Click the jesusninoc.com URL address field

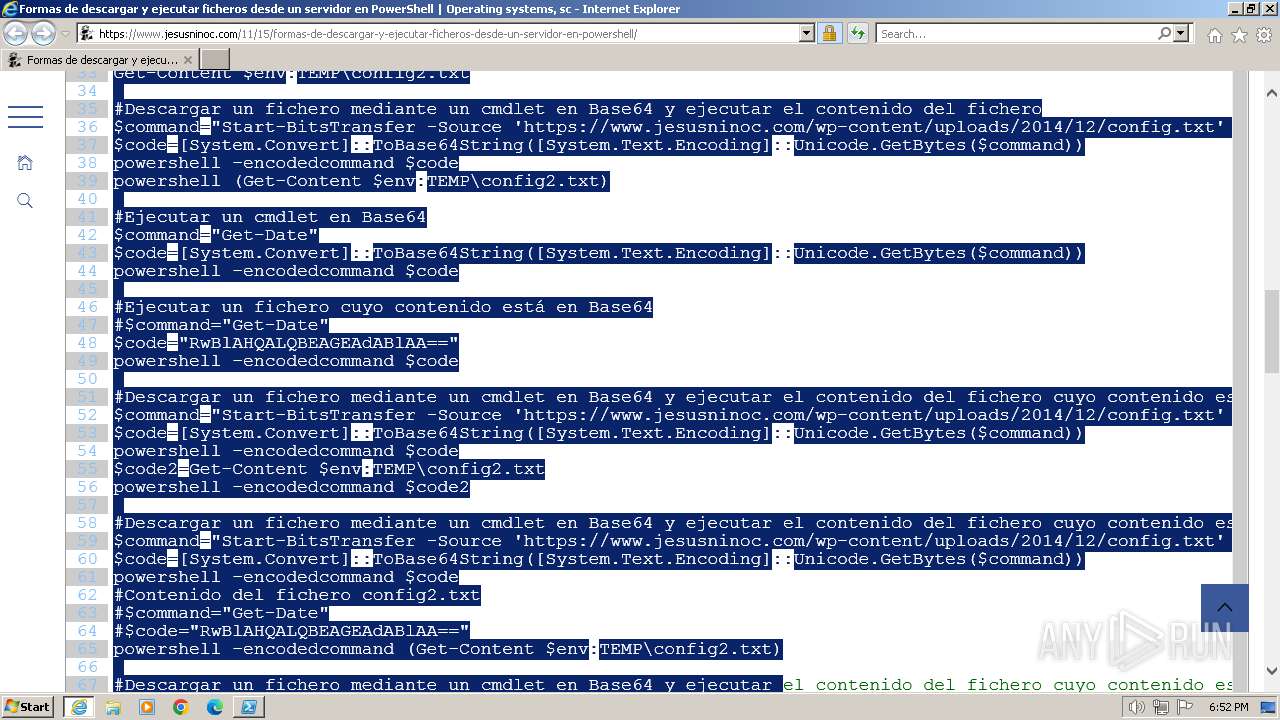(x=439, y=33)
